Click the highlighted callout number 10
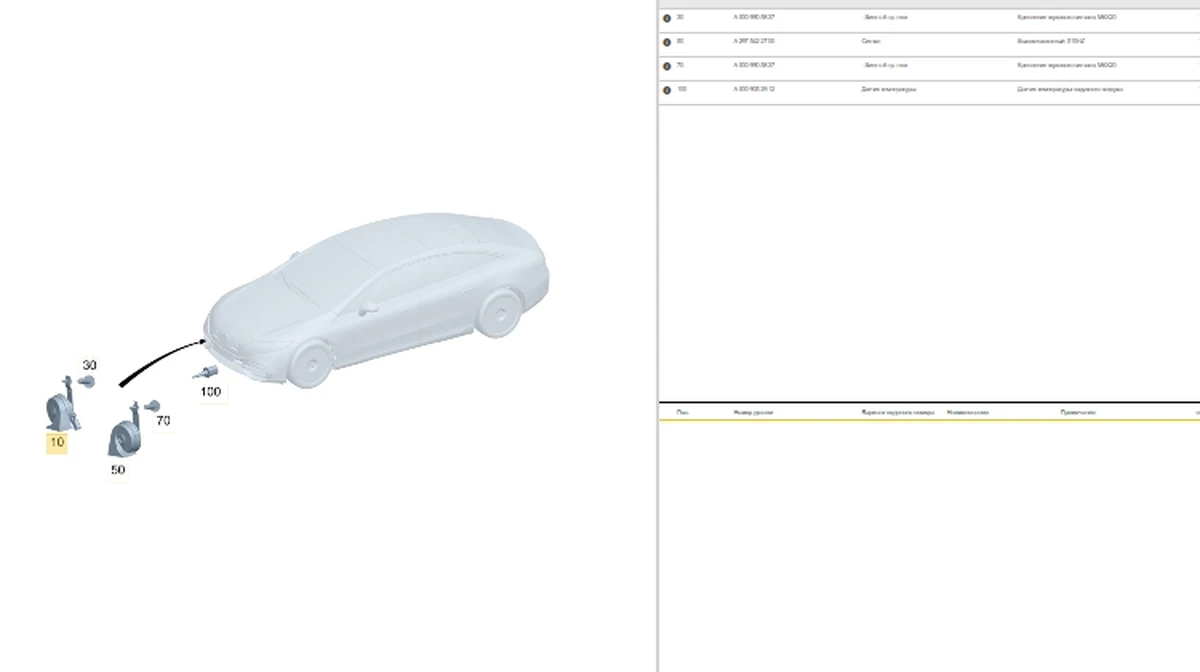Screen dimensions: 1200x672 [57, 442]
